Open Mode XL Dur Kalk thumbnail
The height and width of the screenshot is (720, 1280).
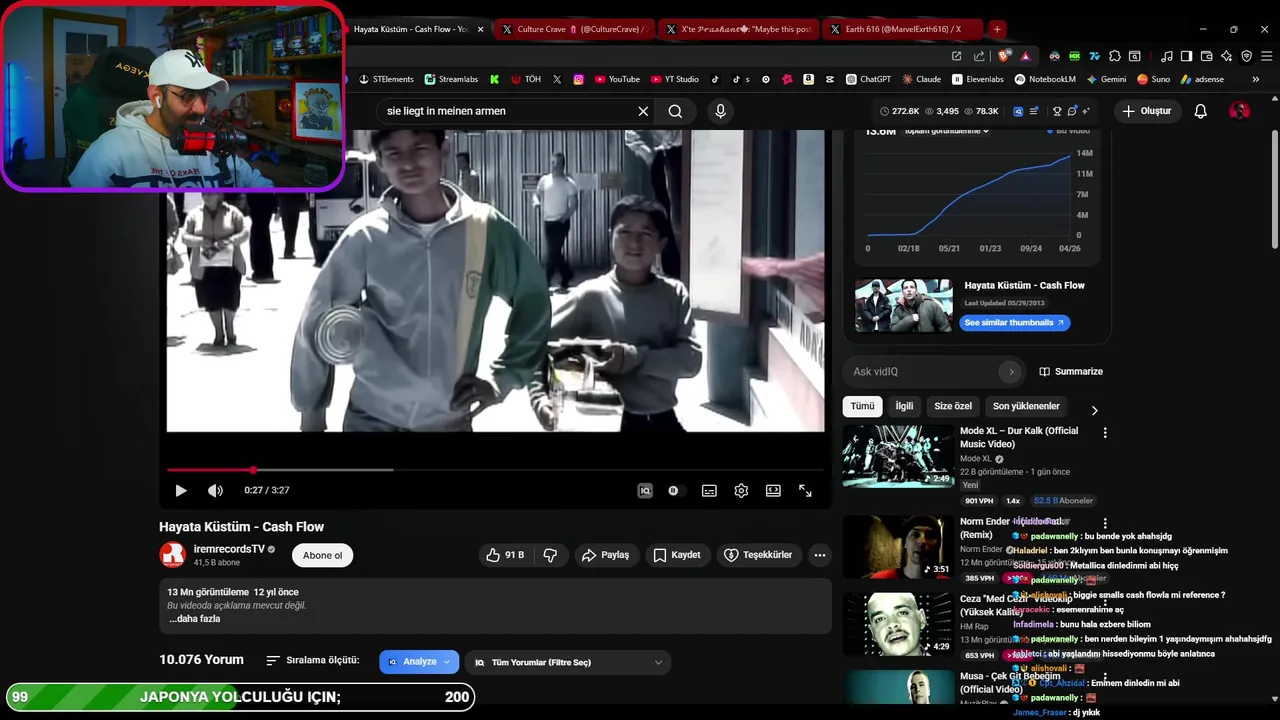(x=898, y=457)
